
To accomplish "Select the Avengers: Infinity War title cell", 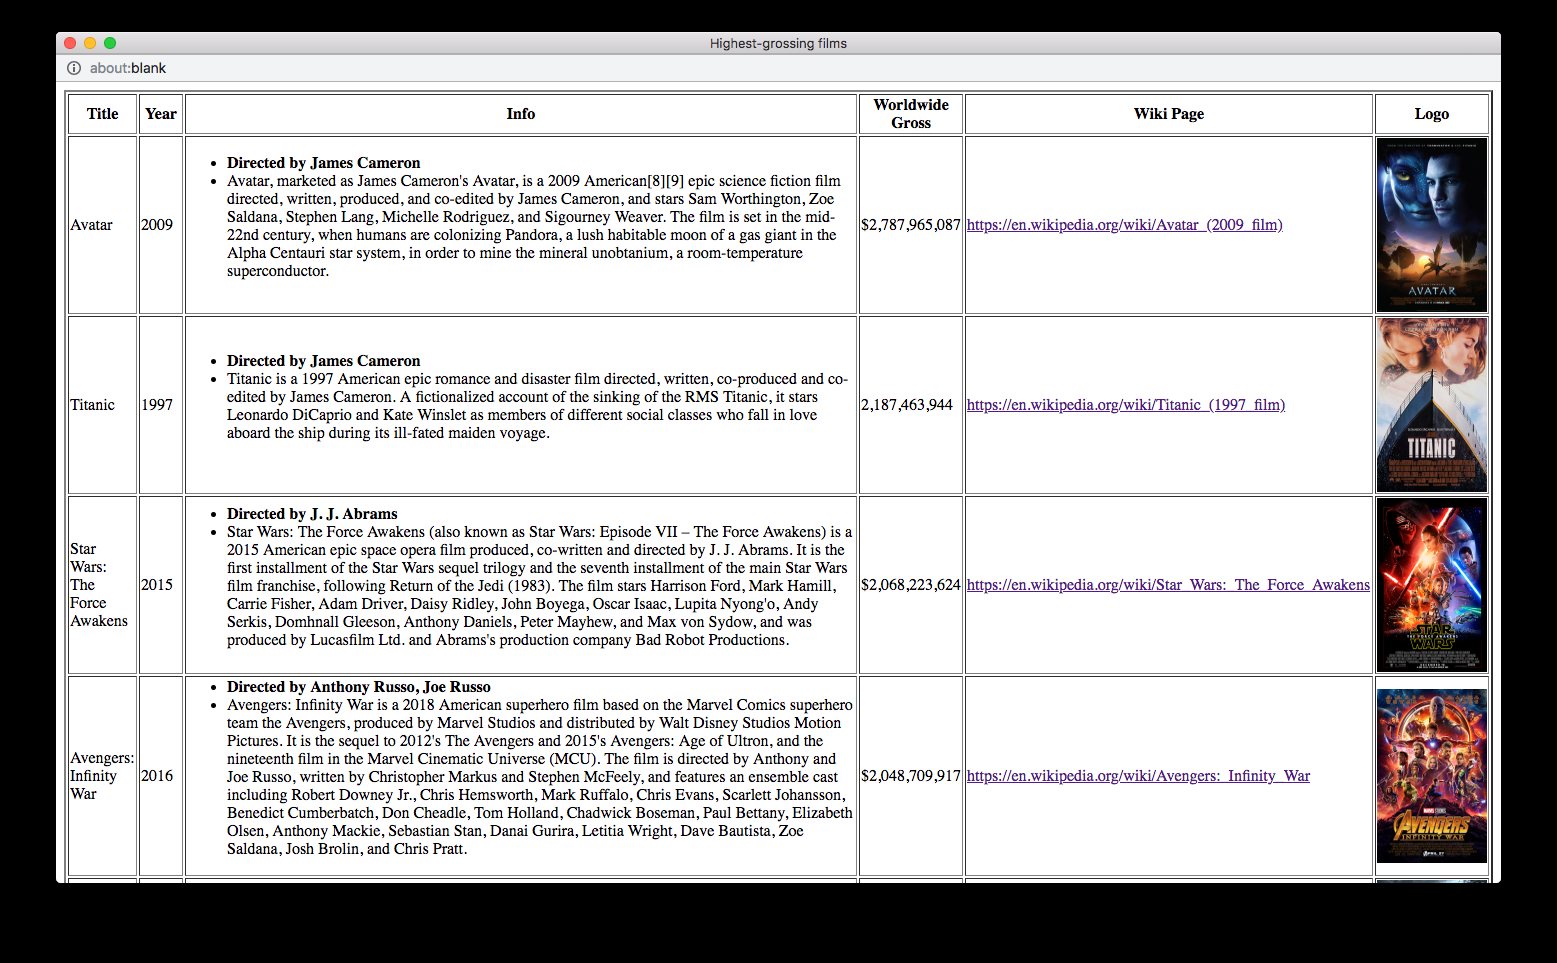I will [102, 776].
